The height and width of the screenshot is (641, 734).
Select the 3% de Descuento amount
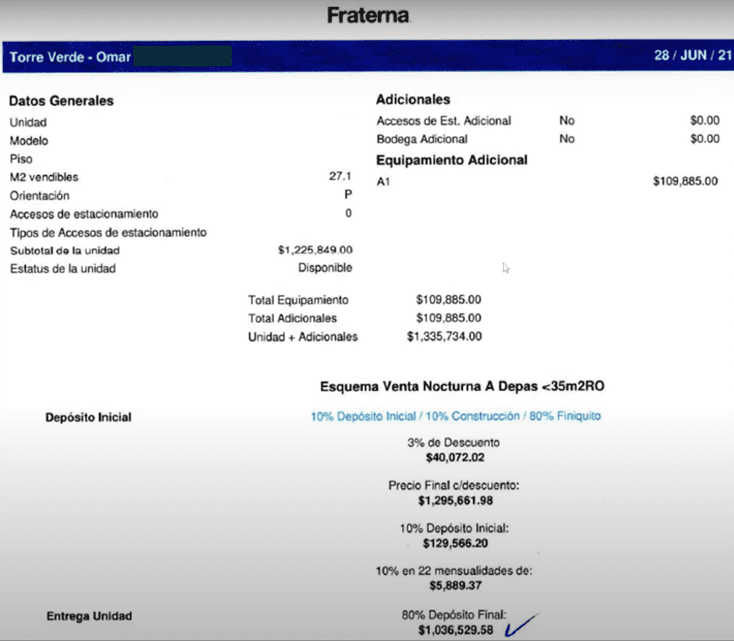pyautogui.click(x=455, y=457)
